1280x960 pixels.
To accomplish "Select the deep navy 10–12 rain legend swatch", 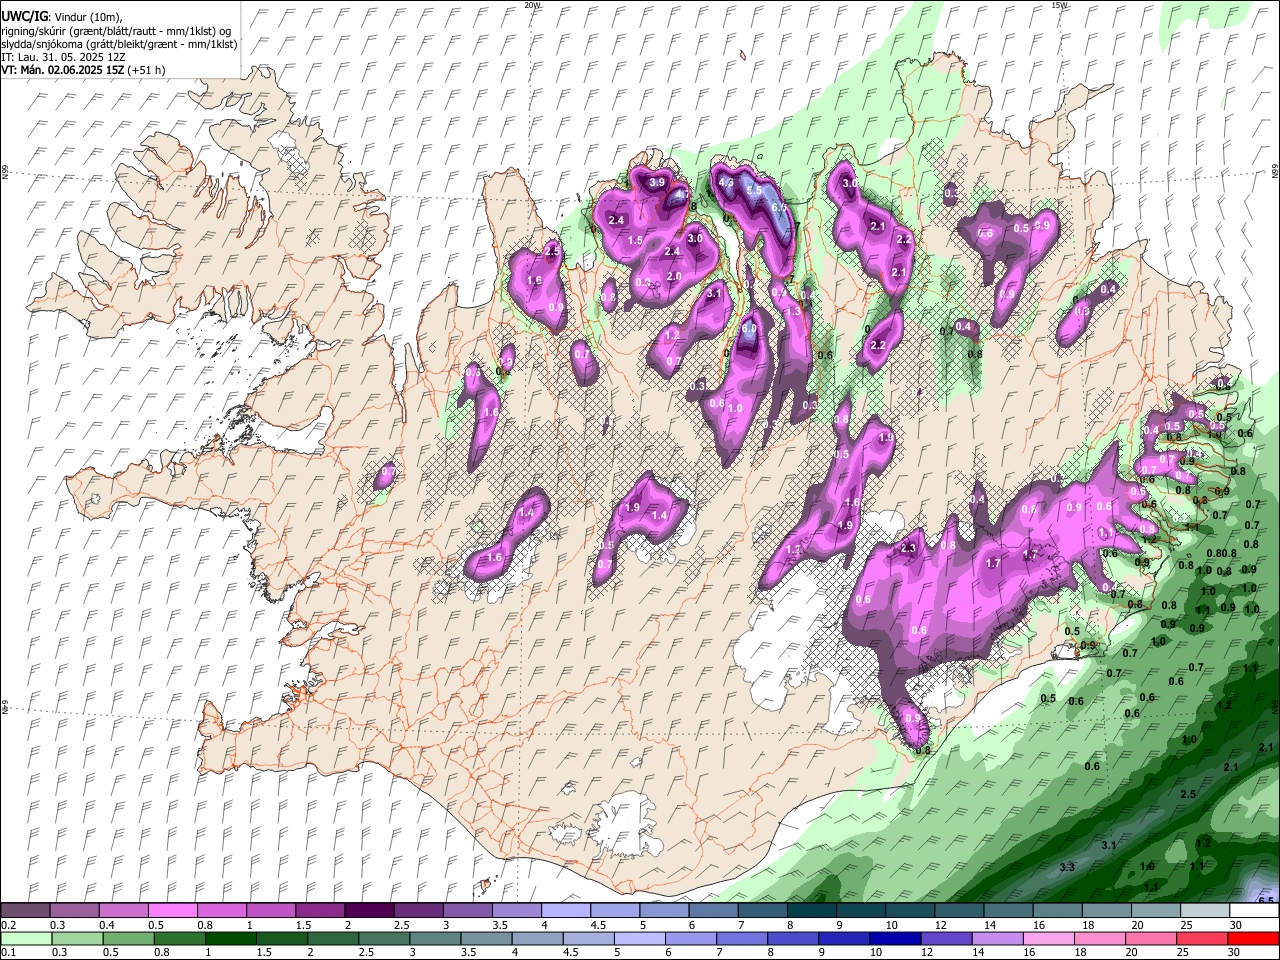I will [x=894, y=938].
